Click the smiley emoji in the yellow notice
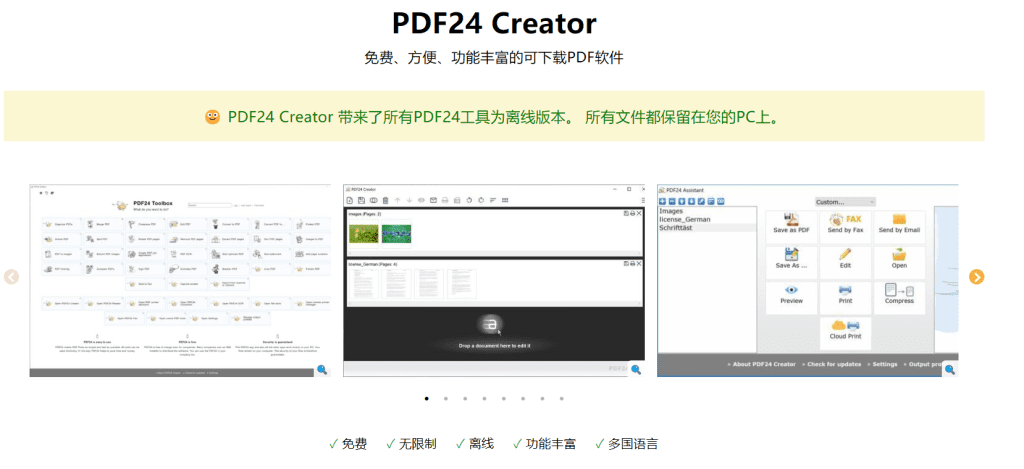This screenshot has height=469, width=1024. click(x=212, y=117)
